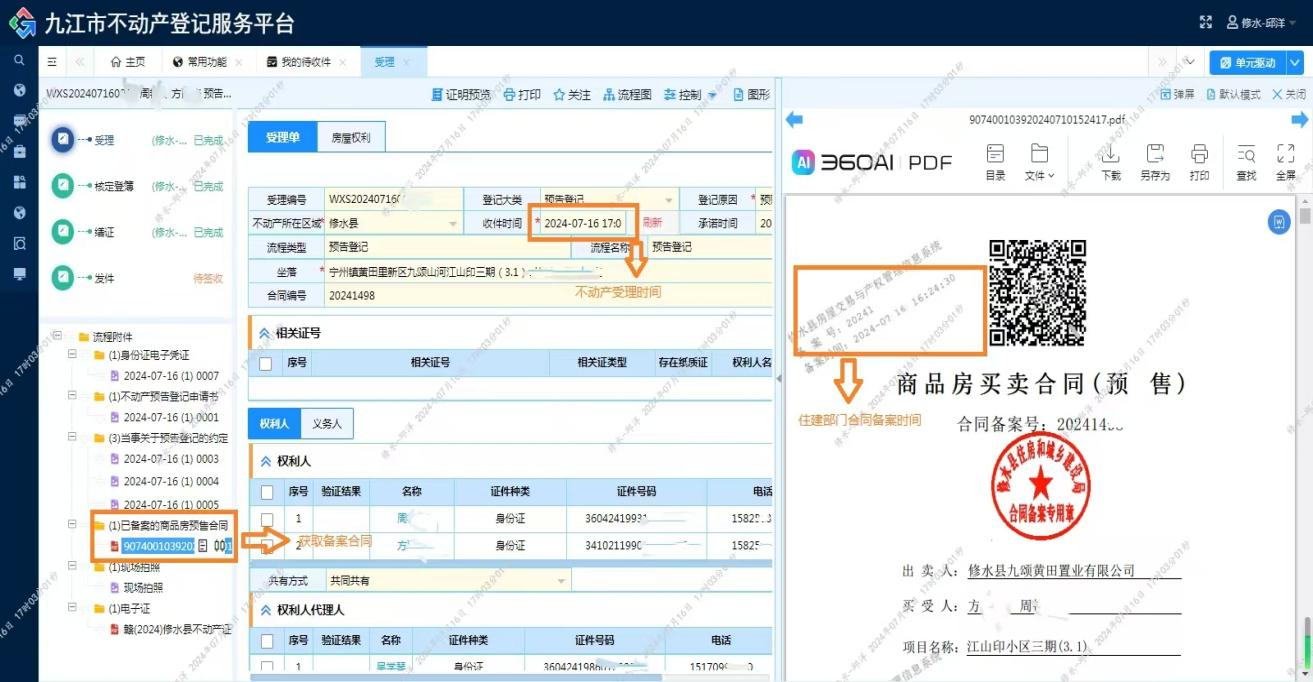The height and width of the screenshot is (682, 1313).
Task: Click the monitor icon in left sidebar
Action: point(19,273)
